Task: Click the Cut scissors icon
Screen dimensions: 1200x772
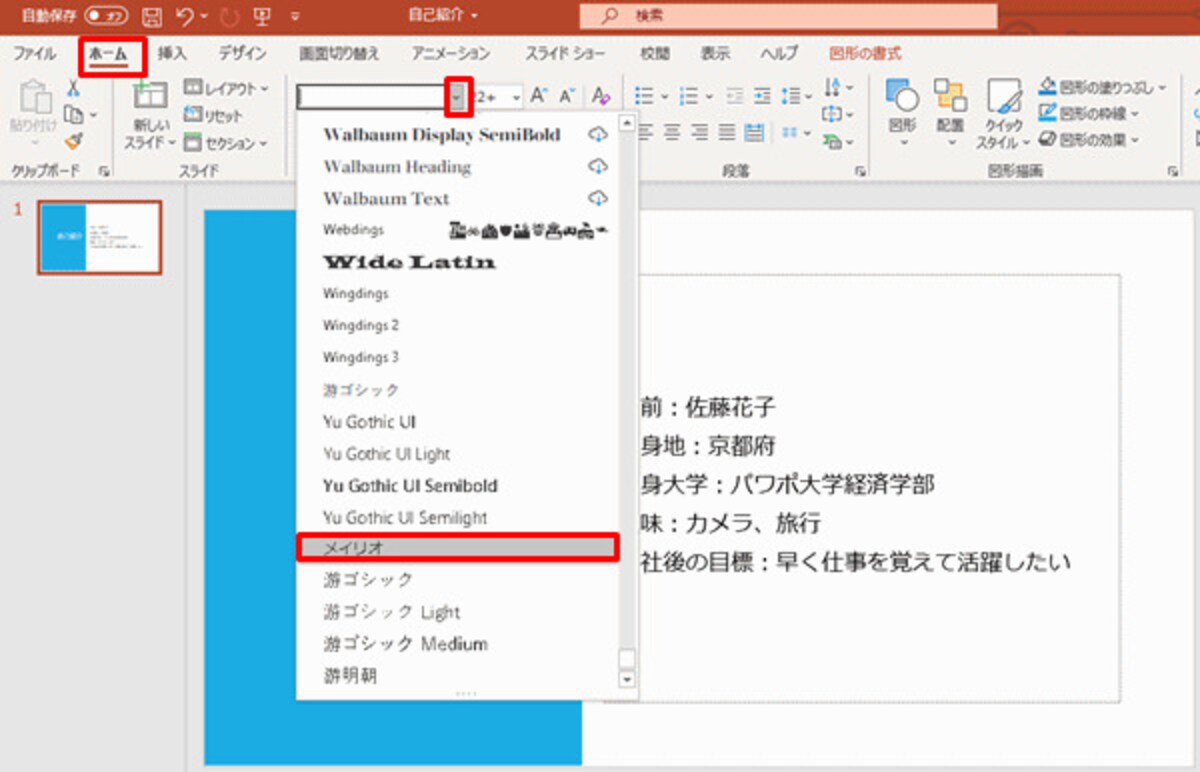Action: [x=73, y=90]
